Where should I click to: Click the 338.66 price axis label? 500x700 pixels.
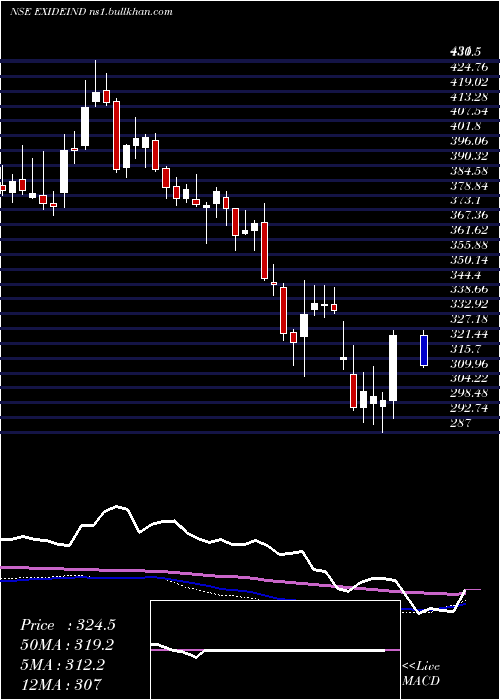(469, 289)
